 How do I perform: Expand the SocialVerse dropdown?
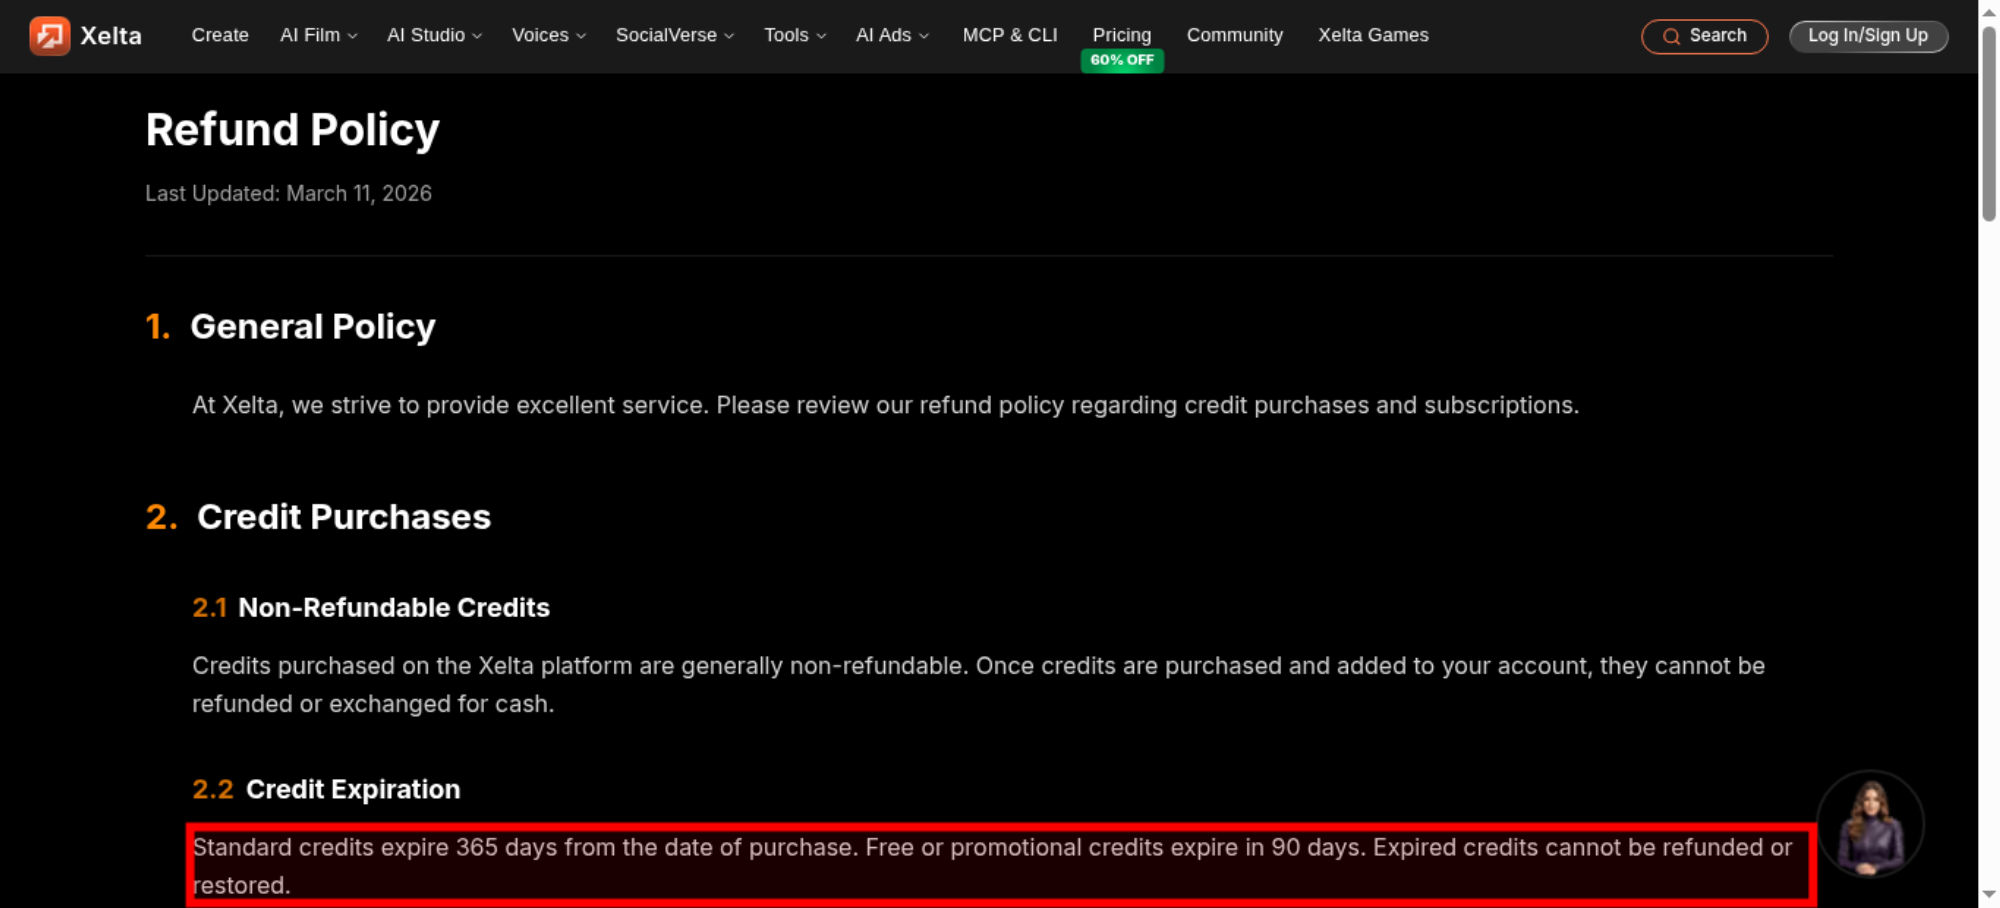675,35
